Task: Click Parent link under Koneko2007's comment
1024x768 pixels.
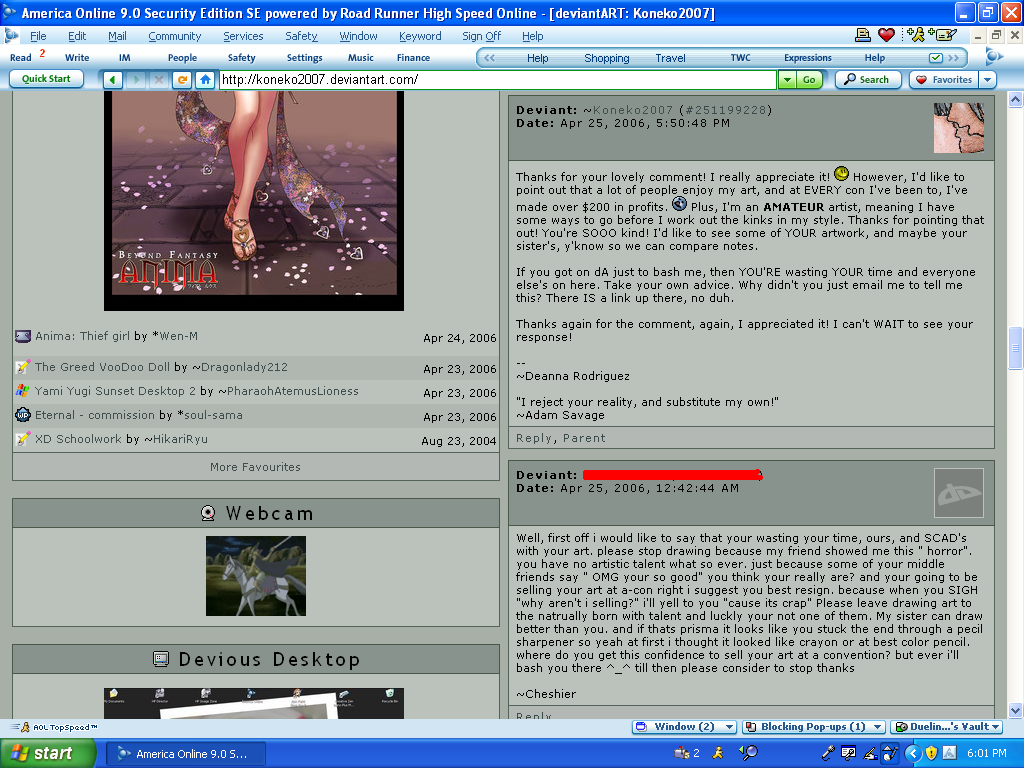Action: [x=584, y=438]
